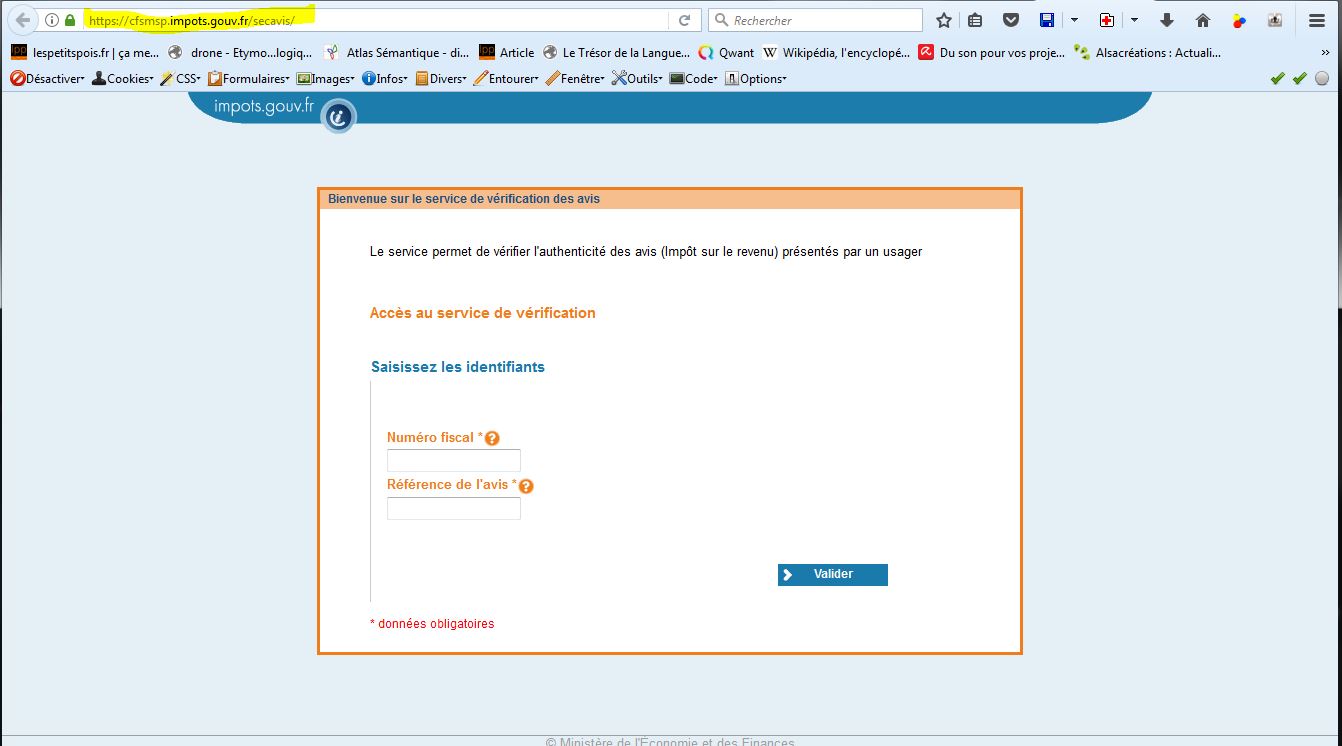Click the help icon beside Référence de l'avis
Viewport: 1342px width, 746px height.
[x=526, y=486]
